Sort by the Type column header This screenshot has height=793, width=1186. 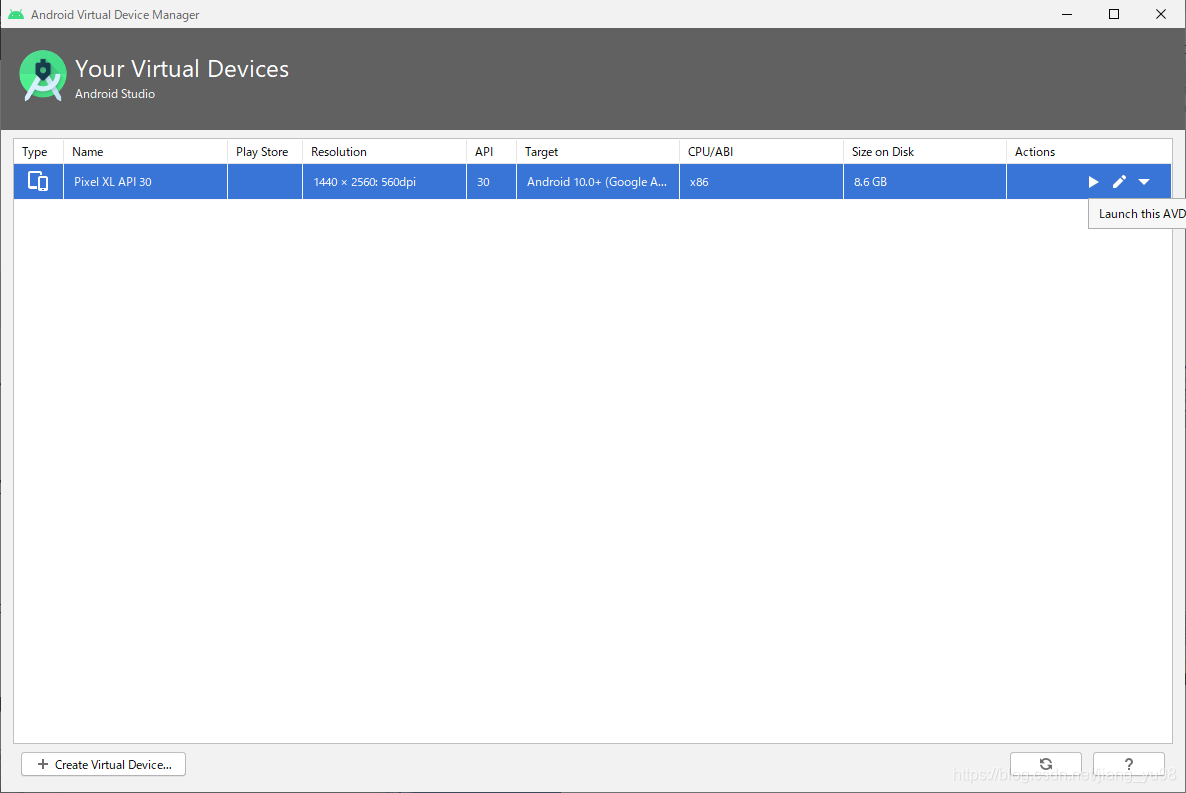coord(39,151)
